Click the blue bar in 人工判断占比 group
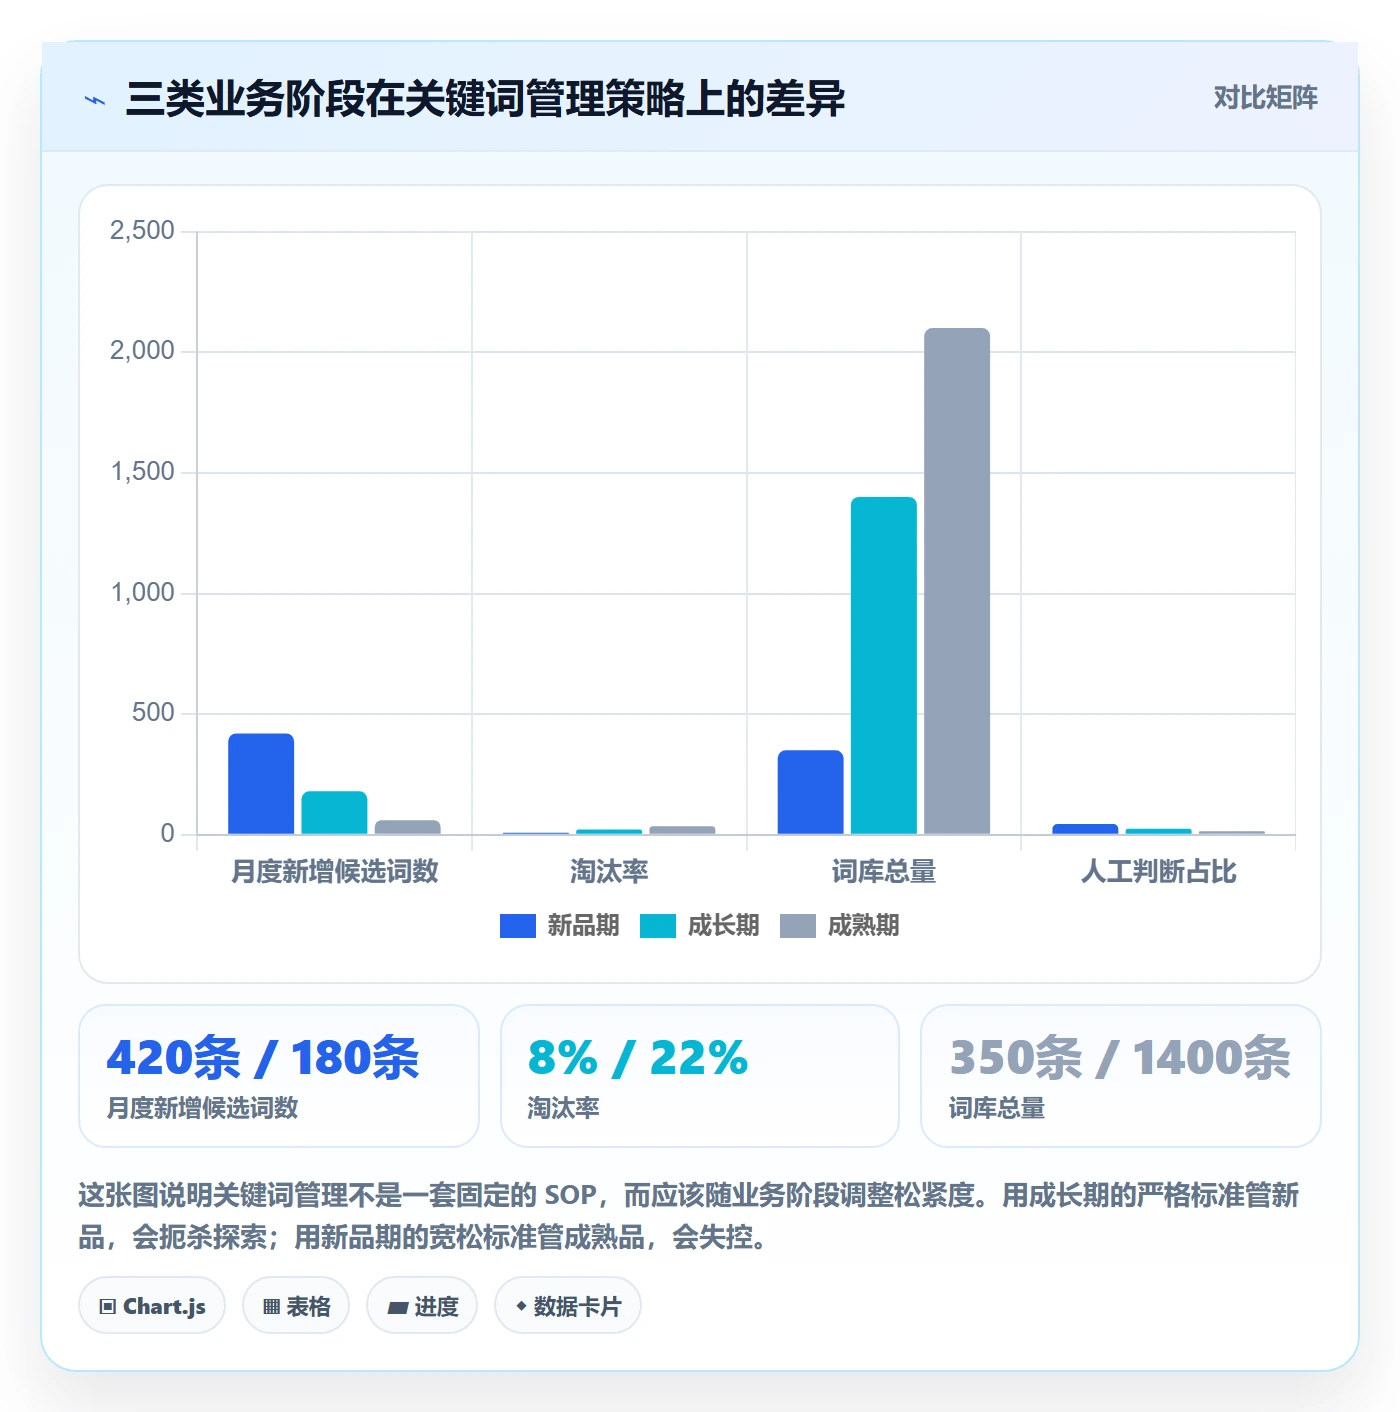This screenshot has height=1412, width=1400. click(x=1085, y=829)
